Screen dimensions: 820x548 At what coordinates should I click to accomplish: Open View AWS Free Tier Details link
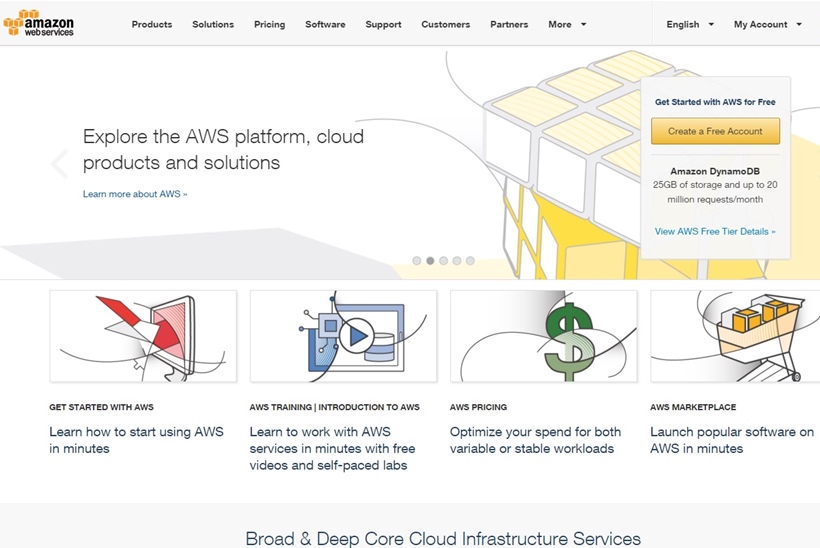pos(715,231)
